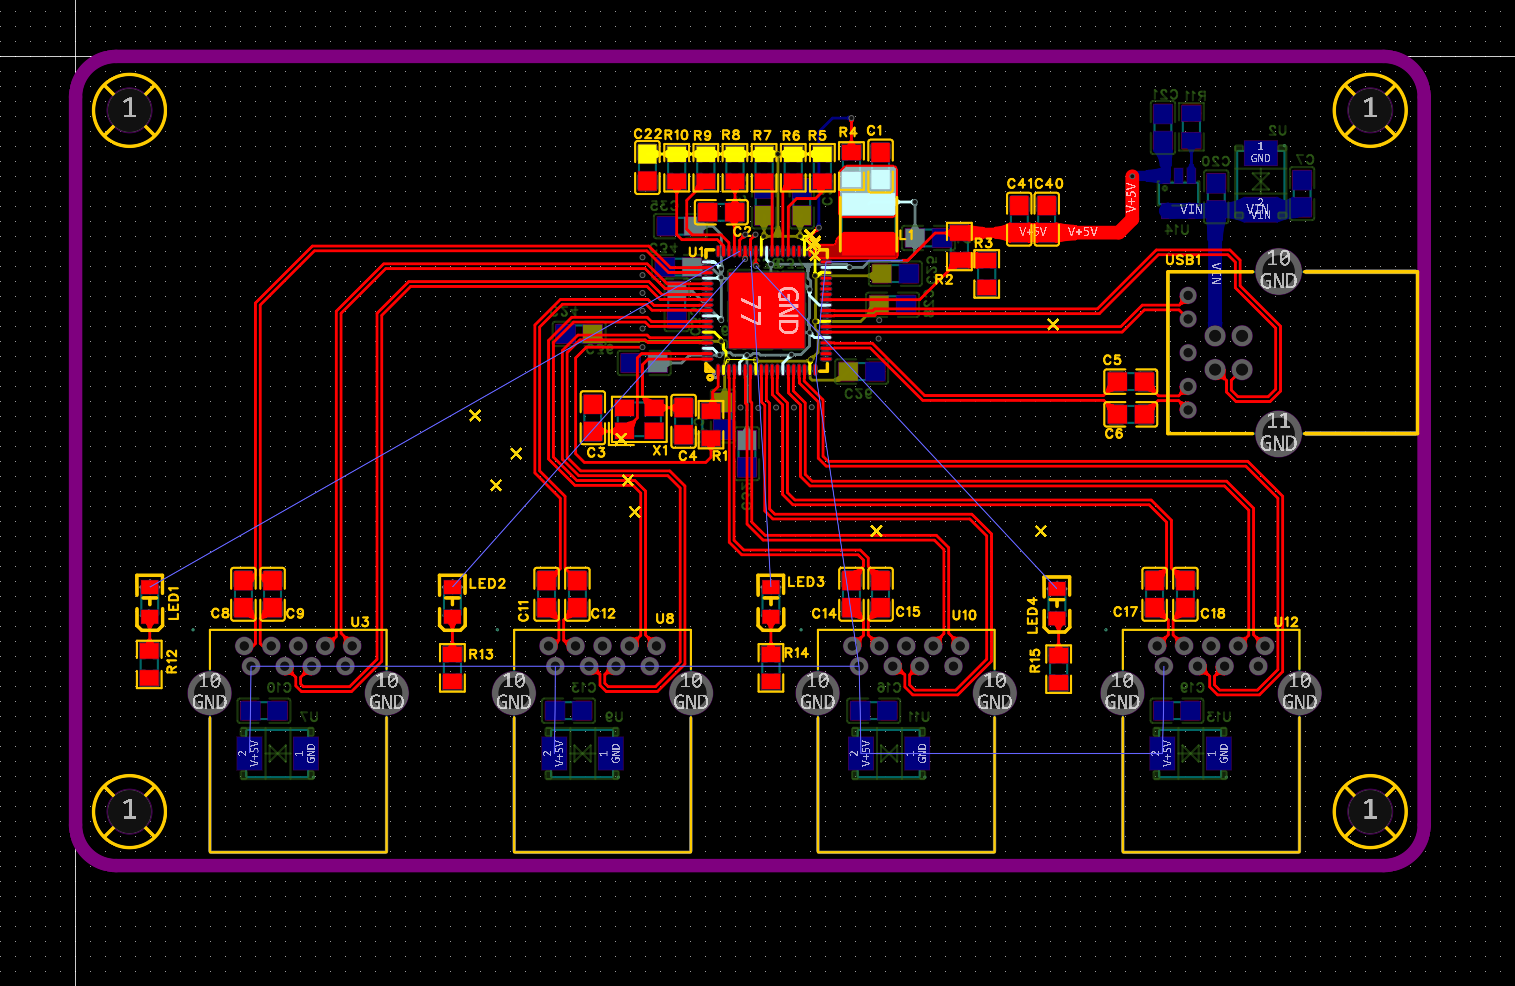Select resistor R6 in the top row

click(793, 168)
